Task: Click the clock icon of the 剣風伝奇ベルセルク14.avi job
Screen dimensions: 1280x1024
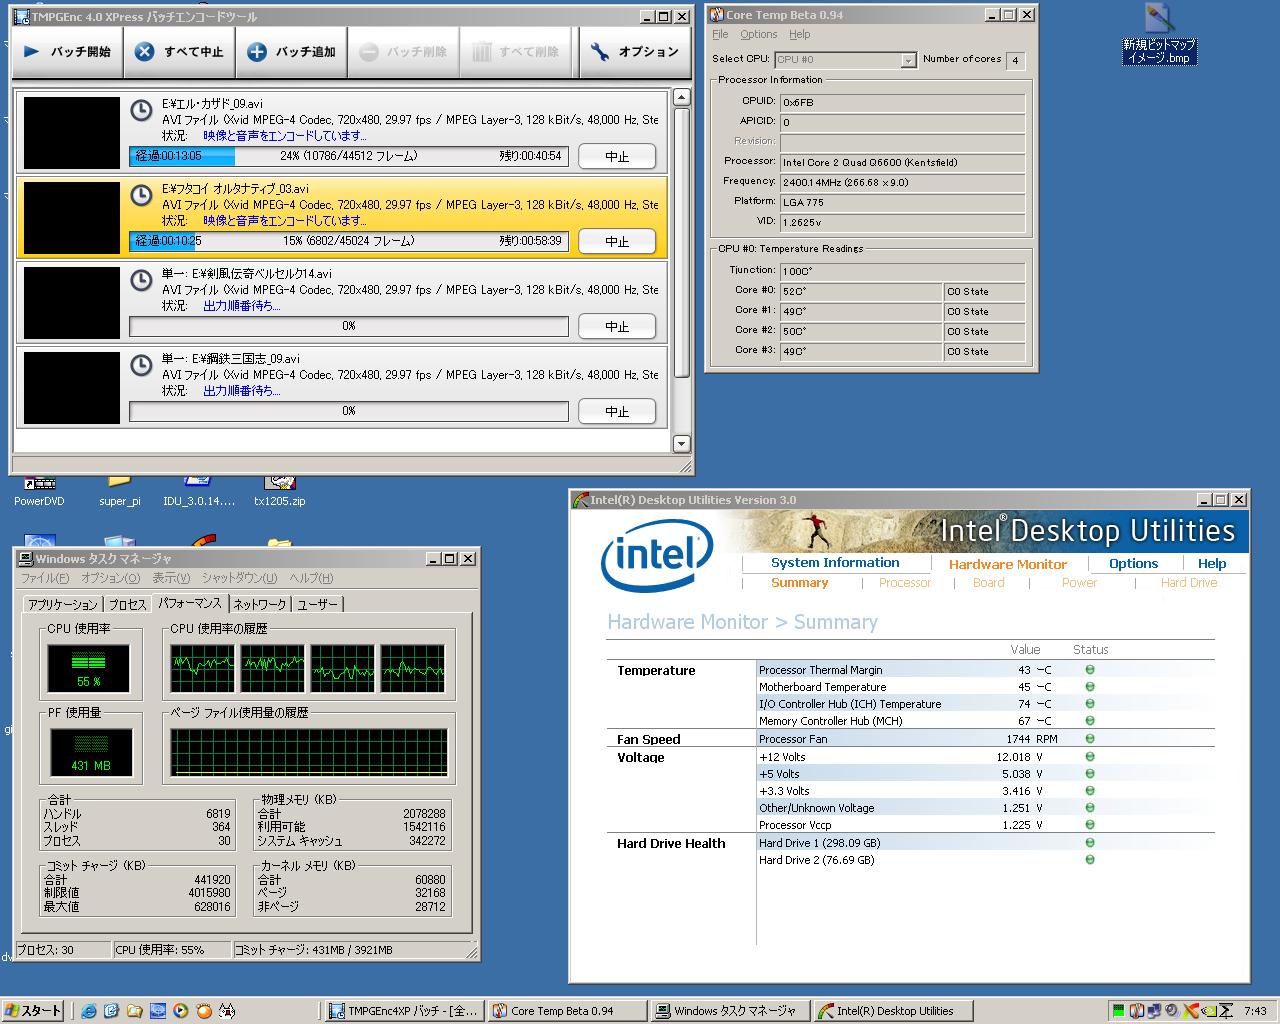Action: 142,279
